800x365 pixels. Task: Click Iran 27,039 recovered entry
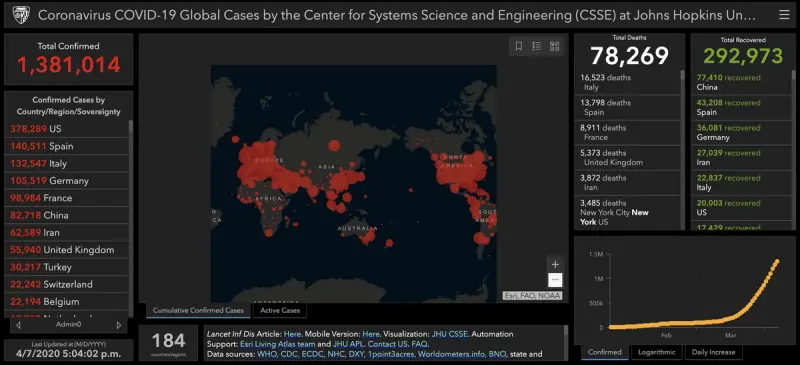tap(741, 157)
